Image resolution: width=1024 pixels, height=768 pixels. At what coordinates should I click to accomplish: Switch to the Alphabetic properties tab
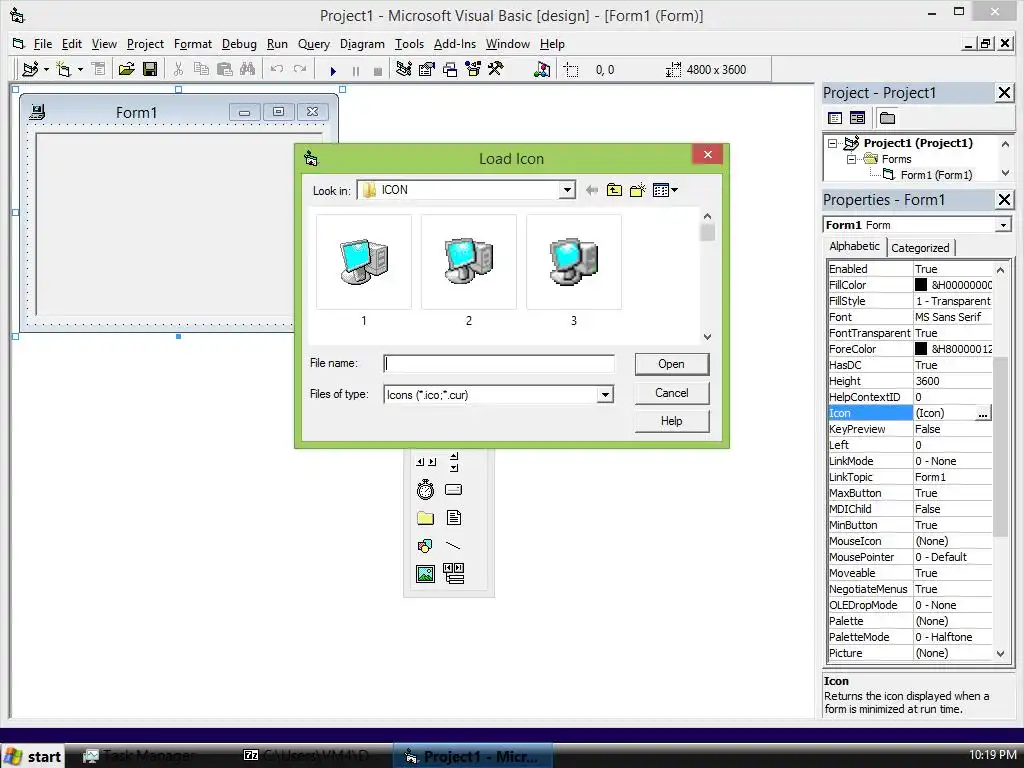pyautogui.click(x=854, y=246)
